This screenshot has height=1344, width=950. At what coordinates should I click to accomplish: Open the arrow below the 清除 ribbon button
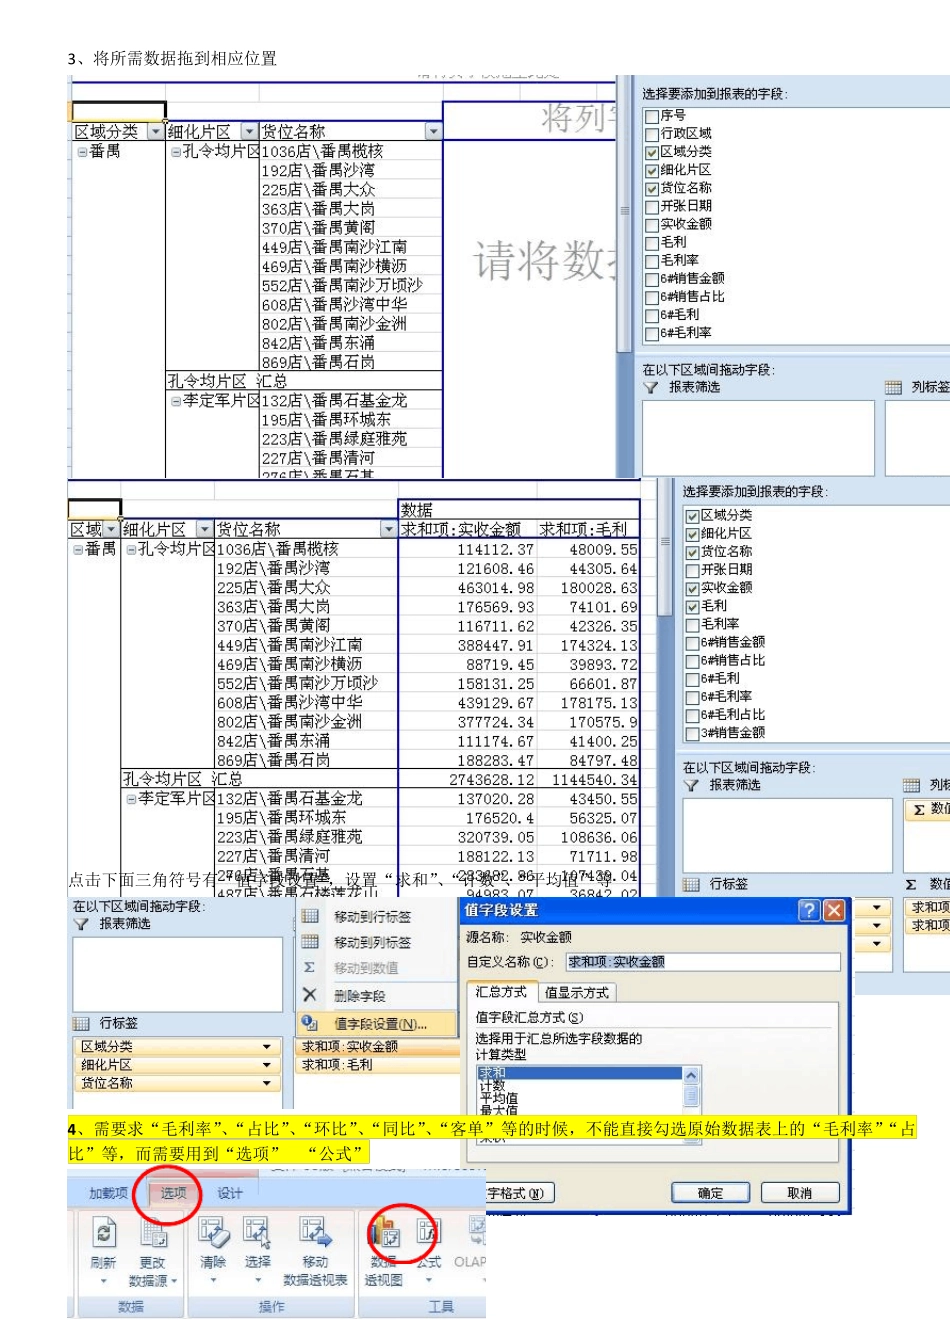tap(213, 1281)
